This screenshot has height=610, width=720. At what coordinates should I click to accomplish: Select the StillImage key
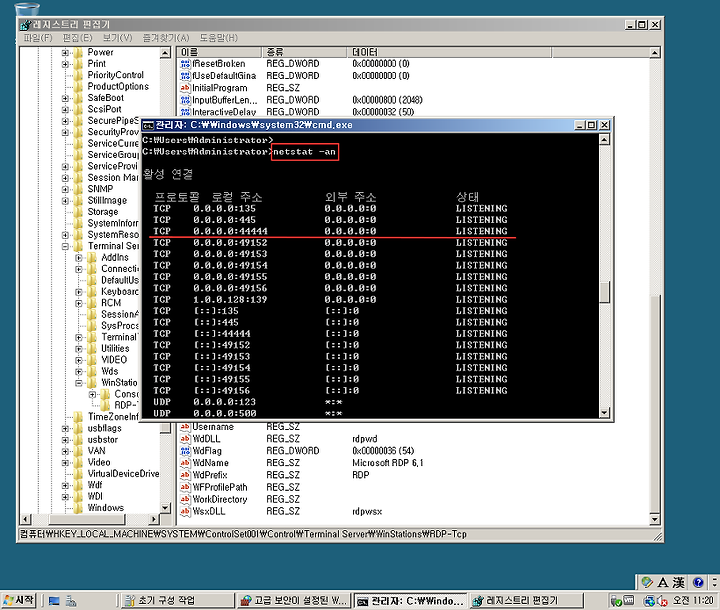(107, 200)
